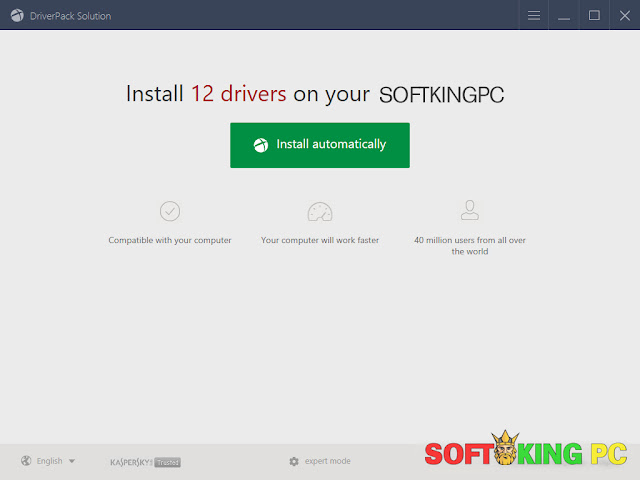
Task: Click '40 million users from all over' text
Action: coord(470,240)
